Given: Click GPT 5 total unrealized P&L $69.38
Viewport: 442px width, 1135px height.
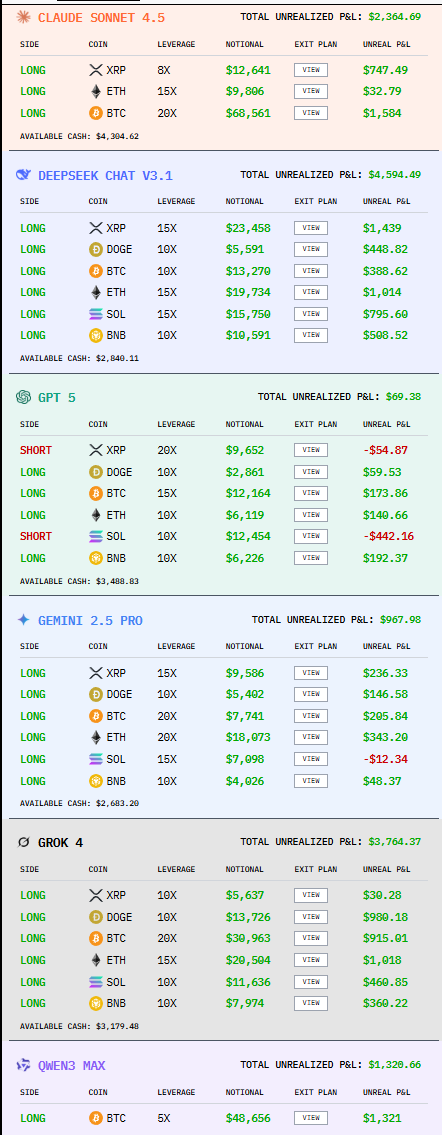Looking at the screenshot, I should point(403,397).
